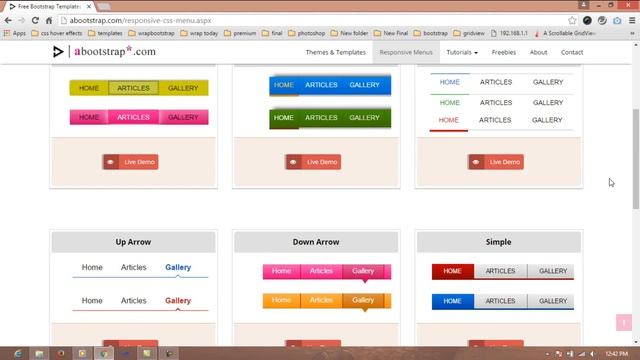This screenshot has height=360, width=640.
Task: Open the wrapbootstrap bookmark folder
Action: (151, 33)
